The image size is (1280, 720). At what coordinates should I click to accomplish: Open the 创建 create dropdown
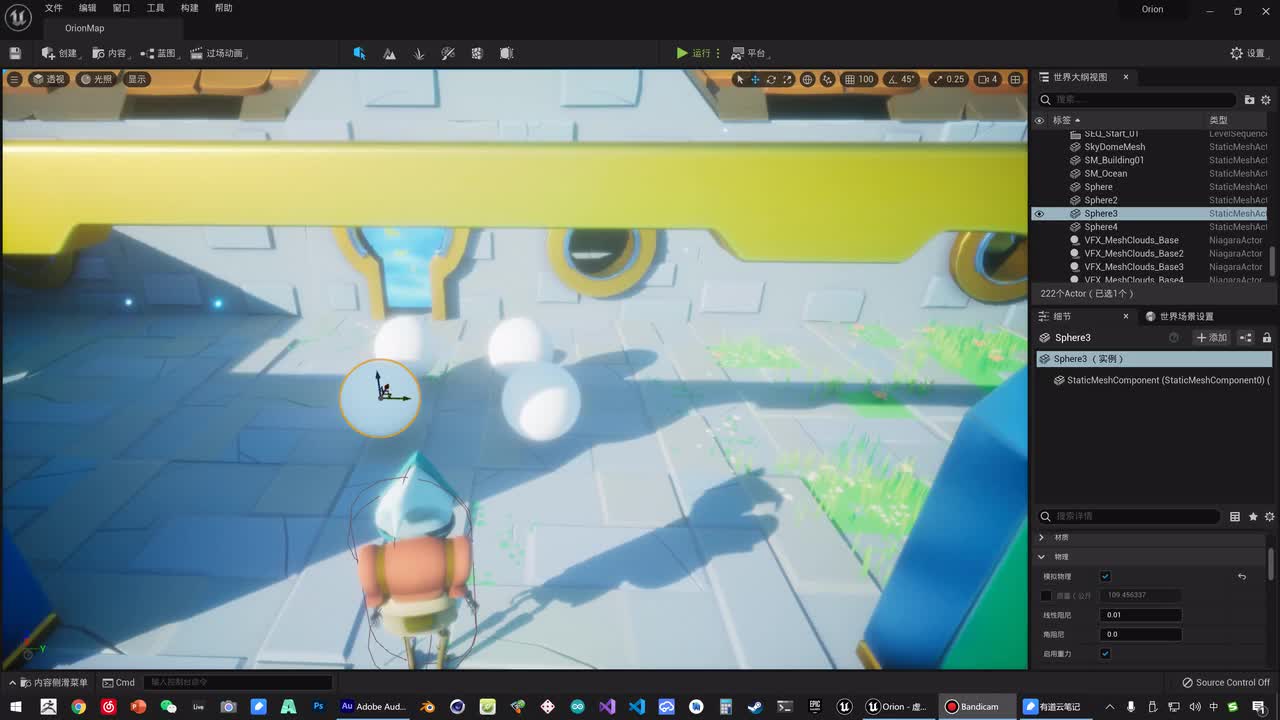60,53
